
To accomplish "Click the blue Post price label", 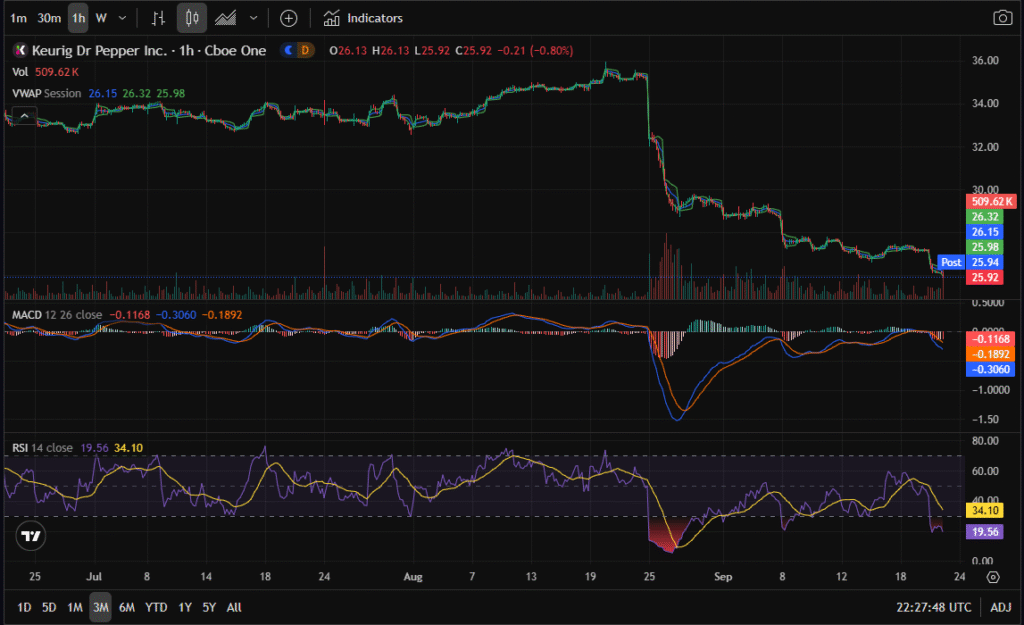I will 951,262.
